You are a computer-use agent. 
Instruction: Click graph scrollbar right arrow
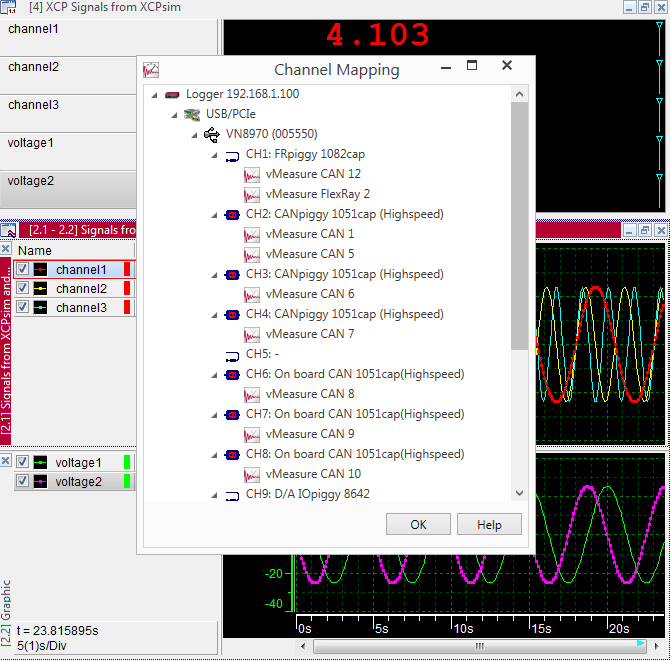click(656, 646)
